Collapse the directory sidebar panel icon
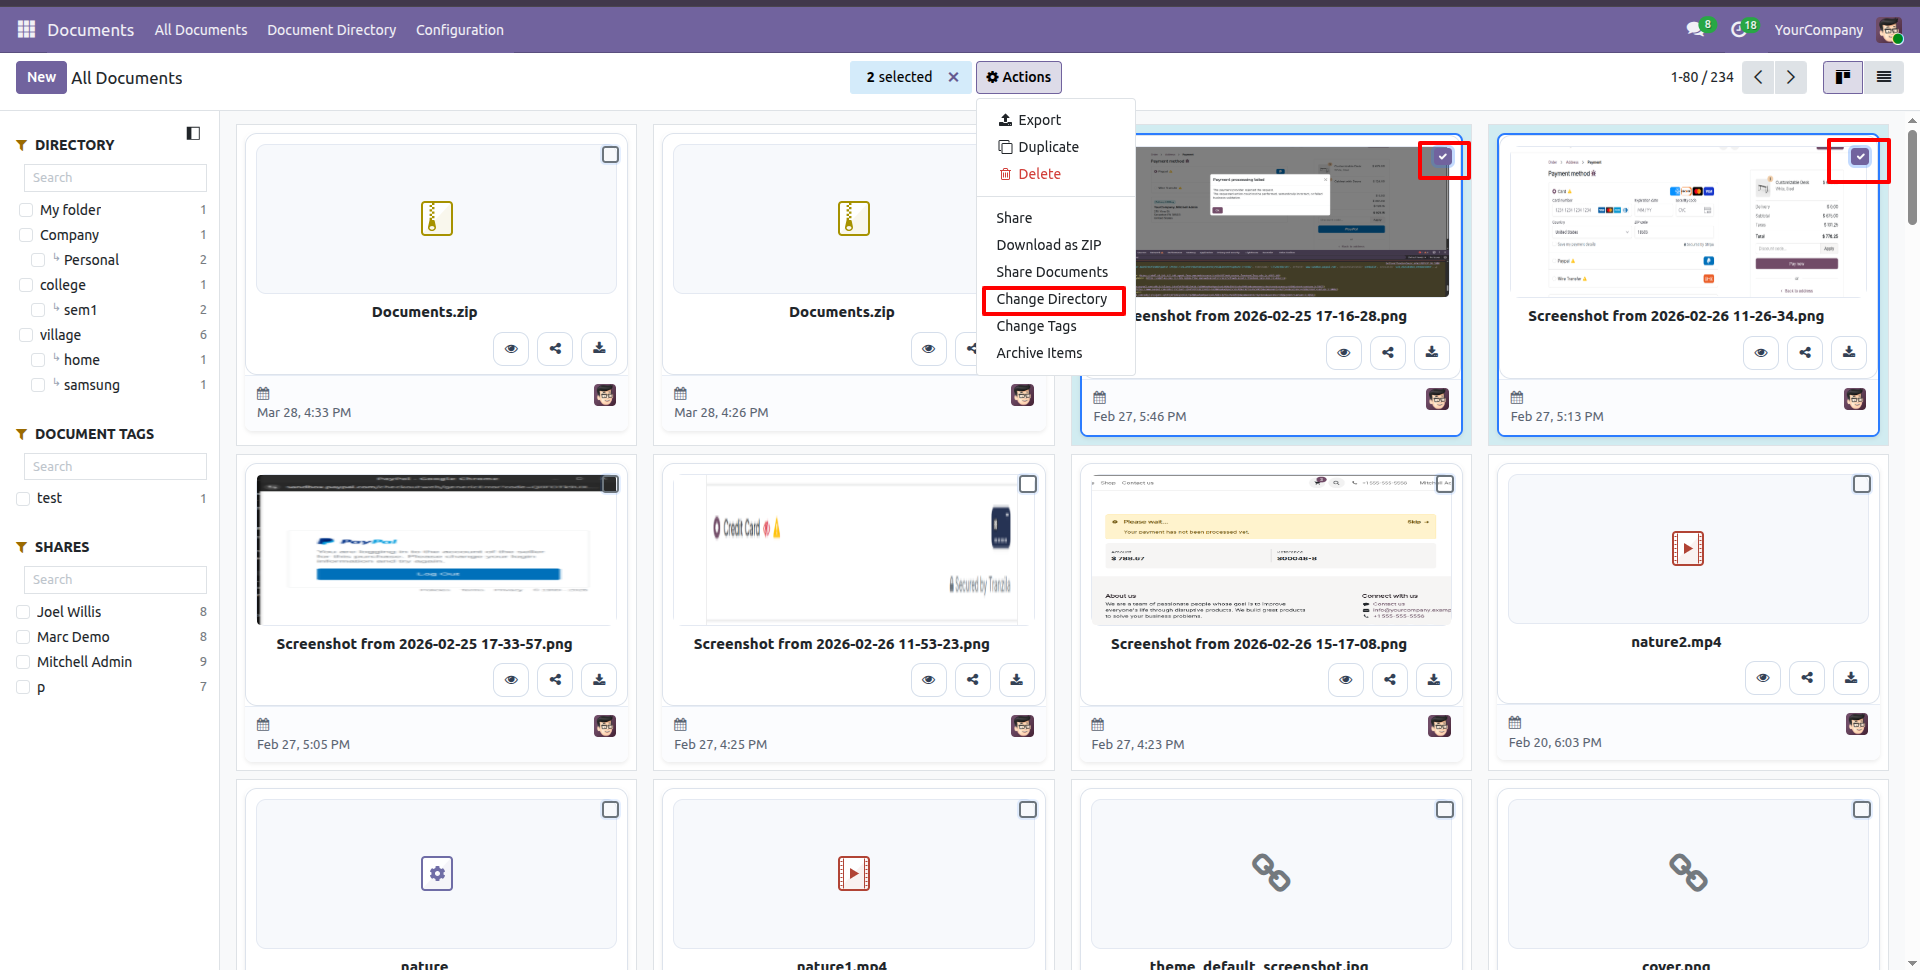 pyautogui.click(x=193, y=133)
